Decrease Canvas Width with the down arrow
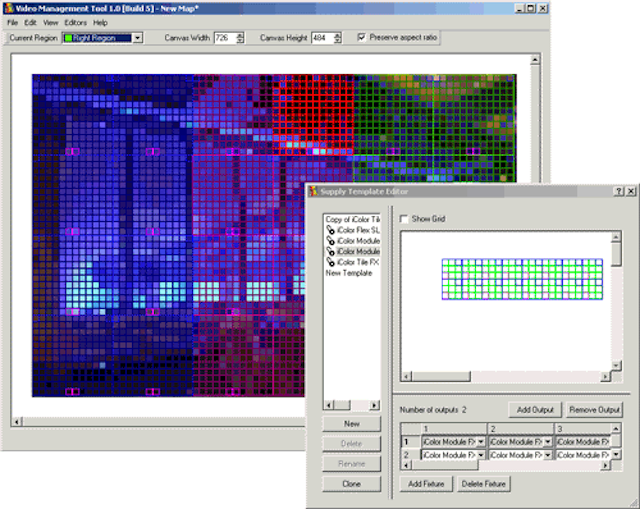640x509 pixels. [240, 40]
